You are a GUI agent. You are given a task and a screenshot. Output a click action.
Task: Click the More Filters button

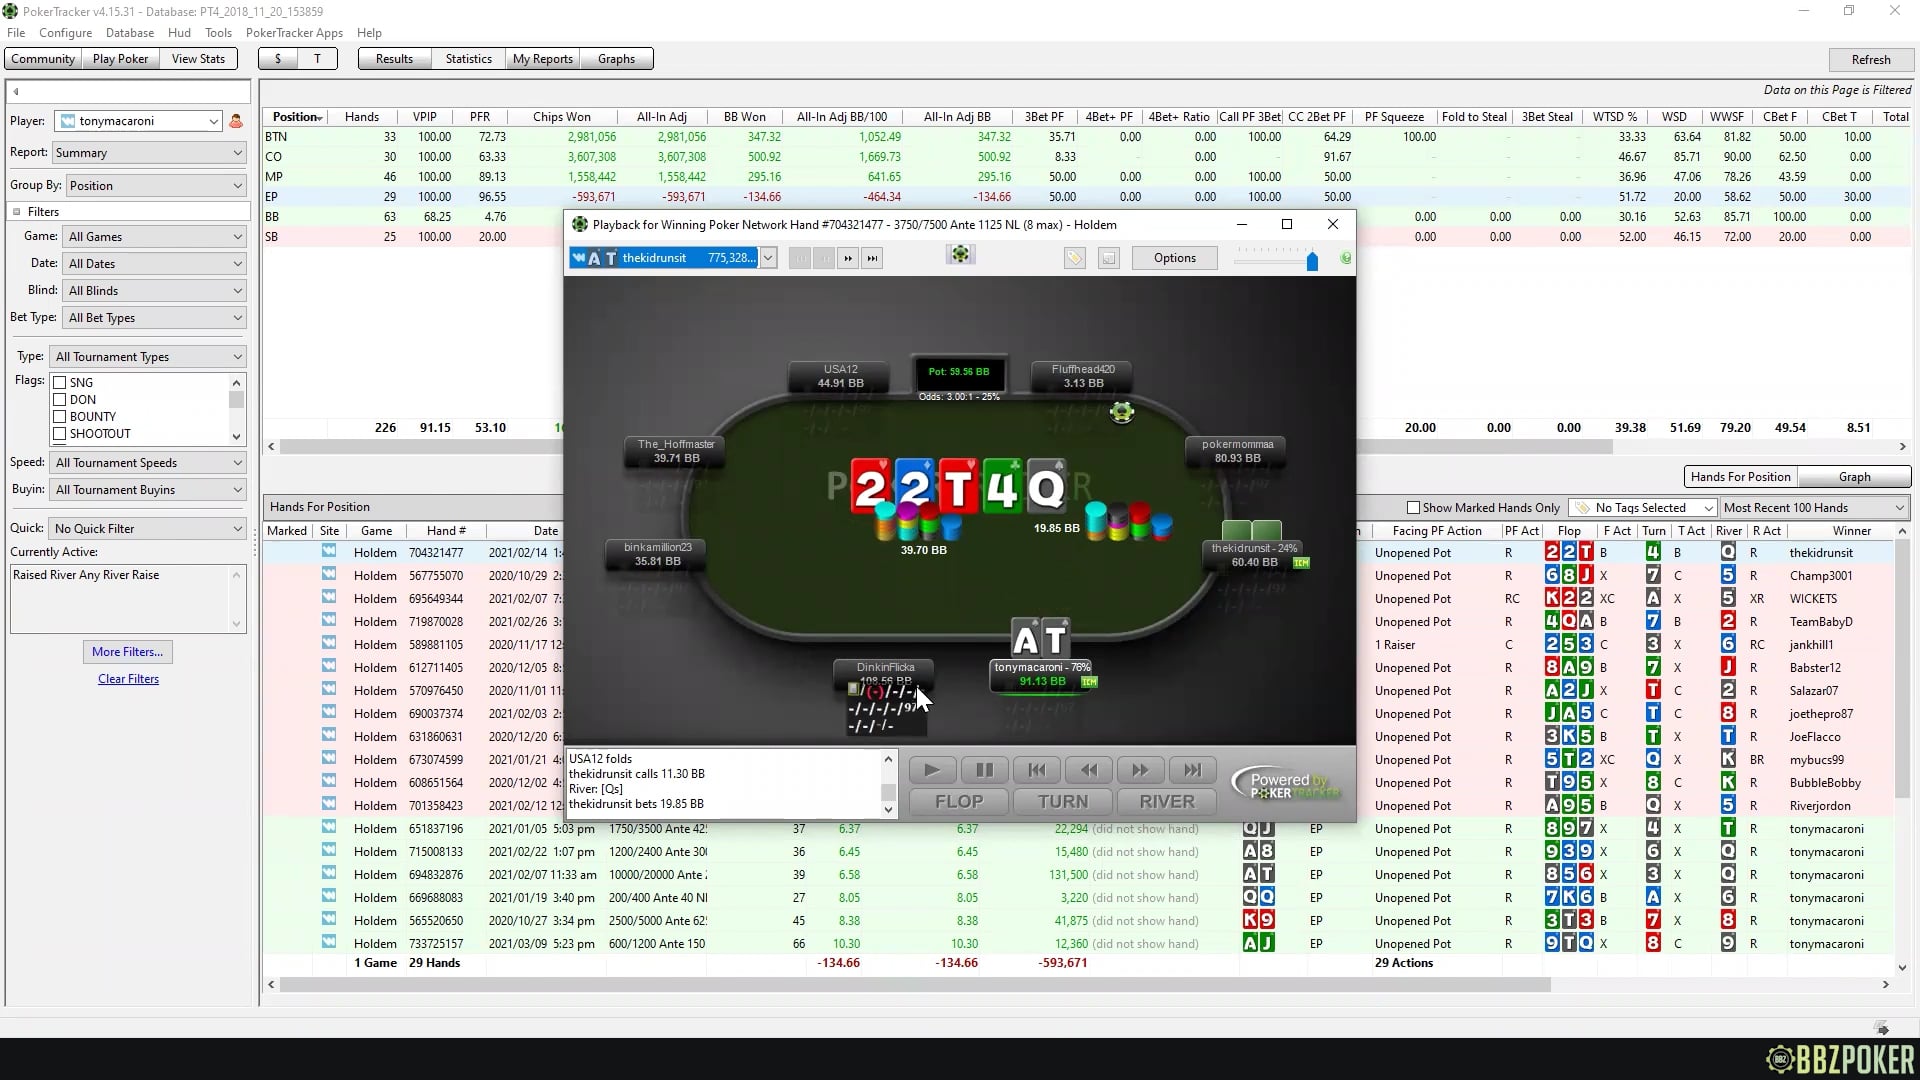point(127,652)
